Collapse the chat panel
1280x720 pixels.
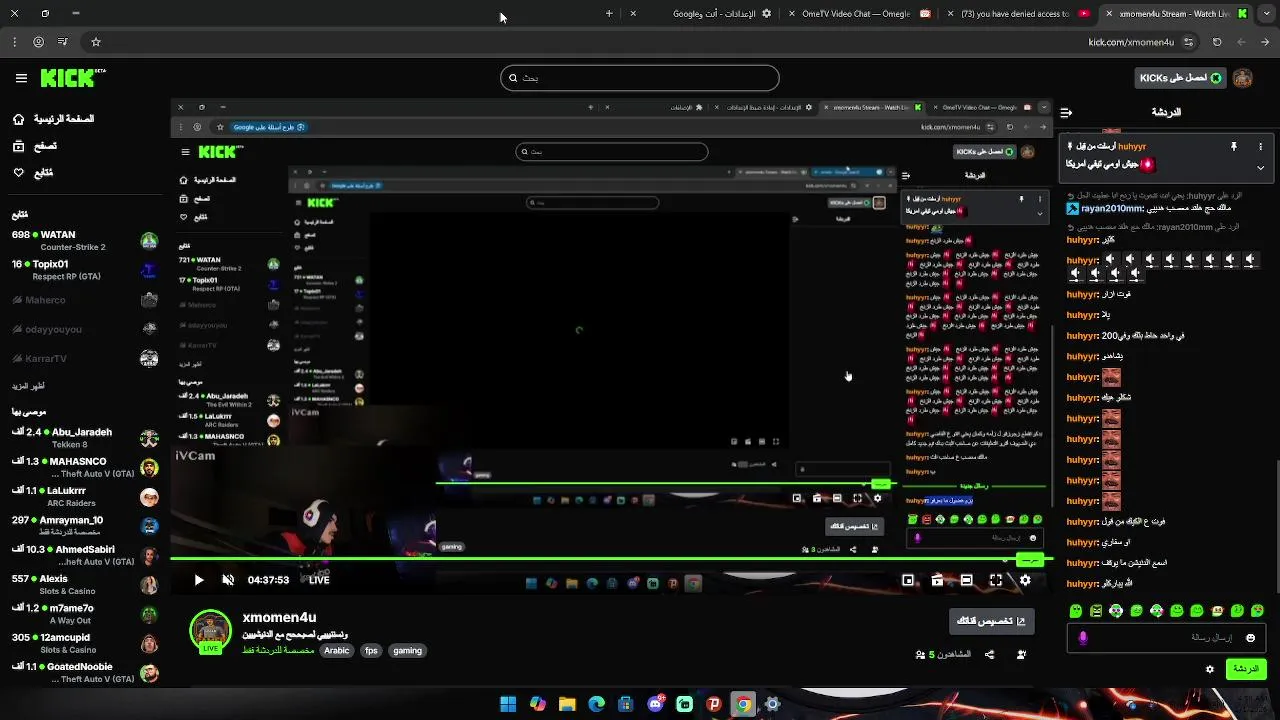point(1066,113)
